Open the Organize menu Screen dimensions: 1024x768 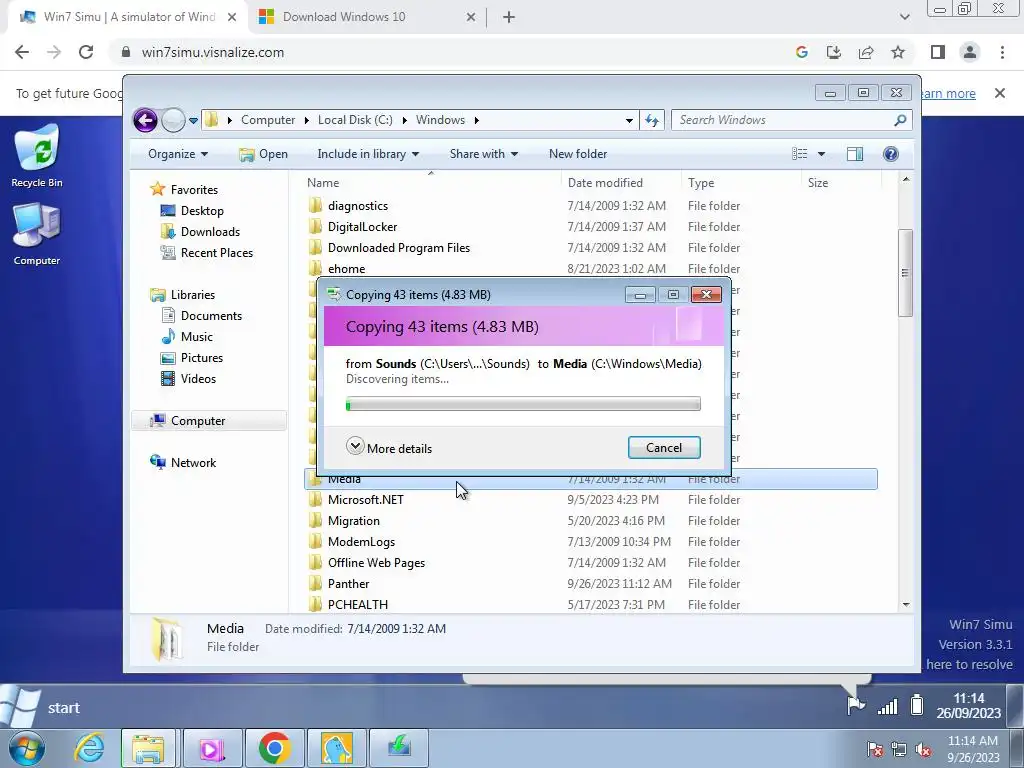point(178,154)
